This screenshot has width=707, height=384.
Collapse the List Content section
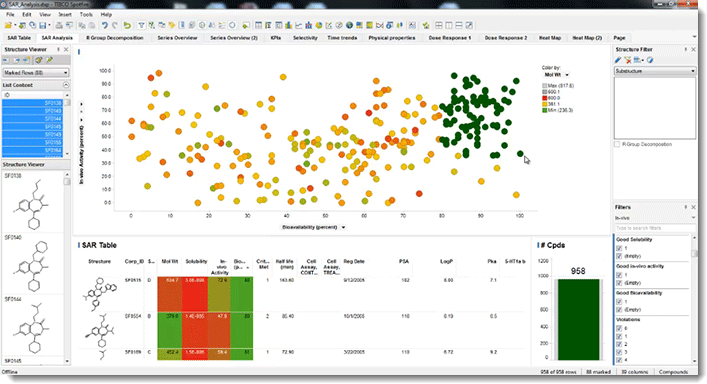click(66, 85)
